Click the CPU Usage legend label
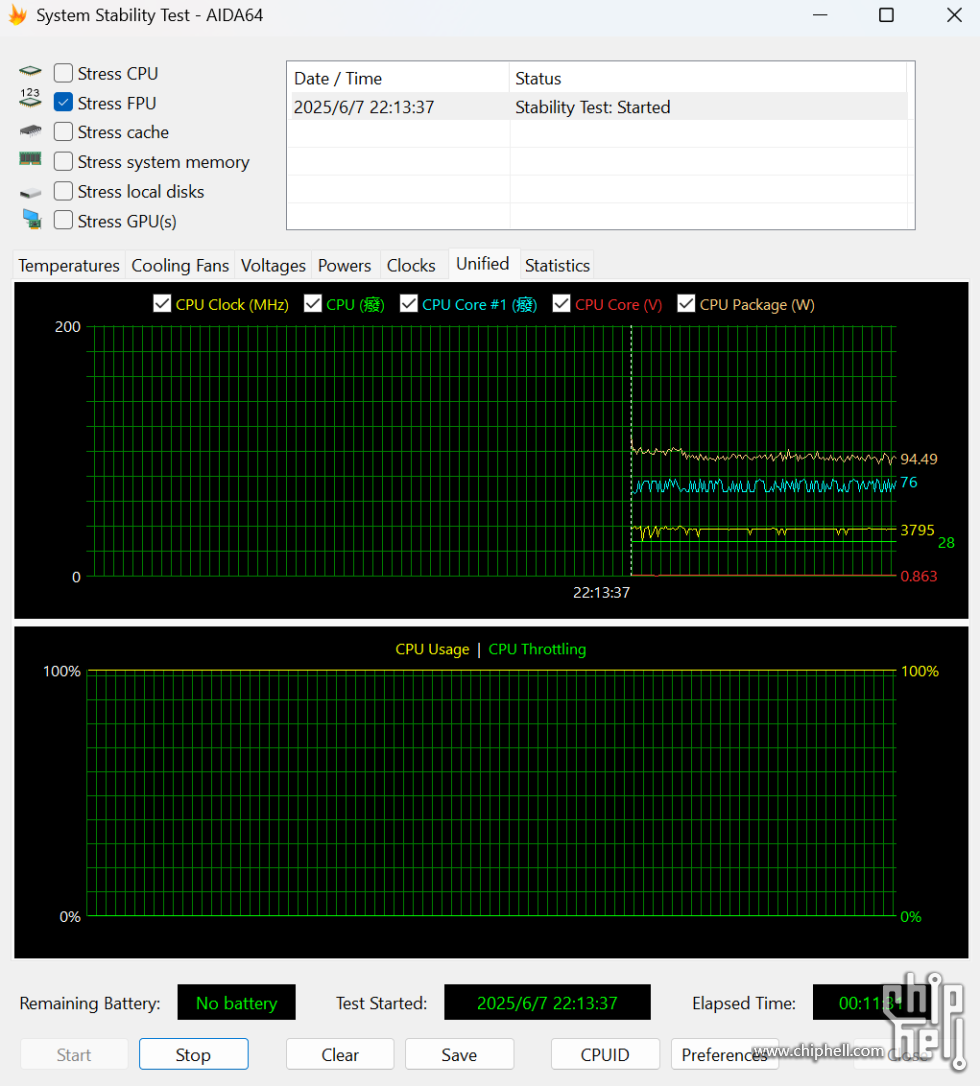This screenshot has height=1086, width=980. click(432, 649)
